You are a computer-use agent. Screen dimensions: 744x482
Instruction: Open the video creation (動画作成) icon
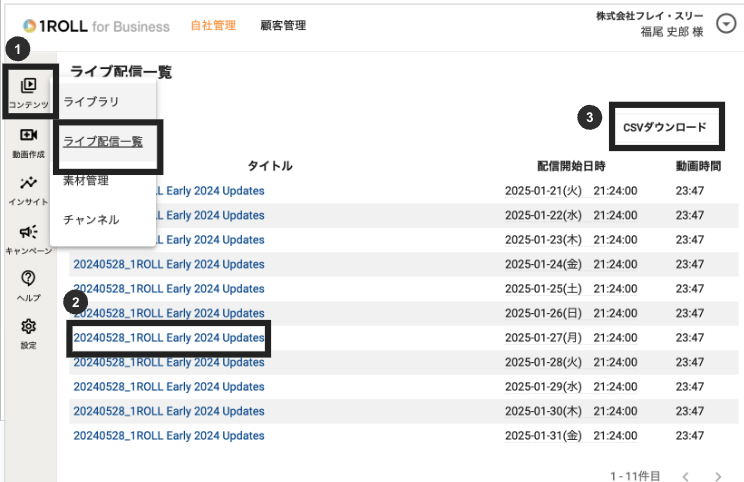[28, 136]
